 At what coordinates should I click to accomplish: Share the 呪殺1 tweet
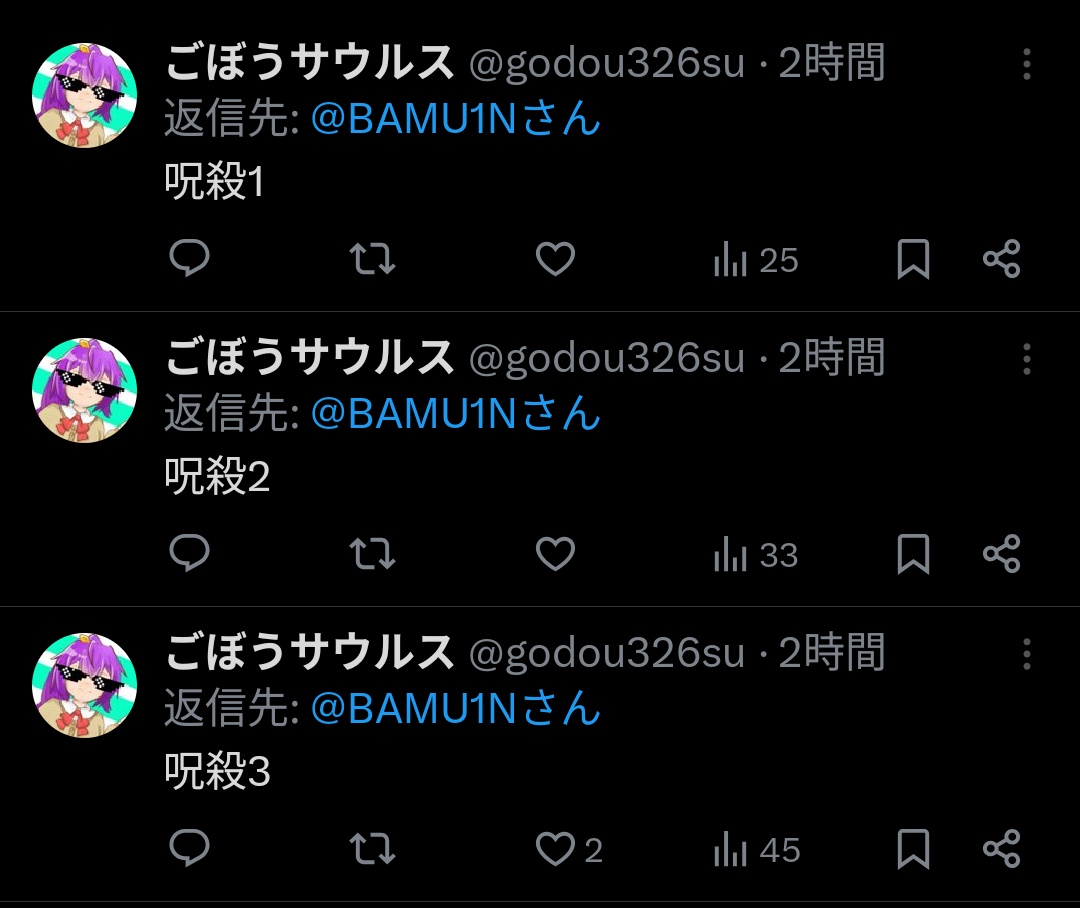[x=1001, y=259]
